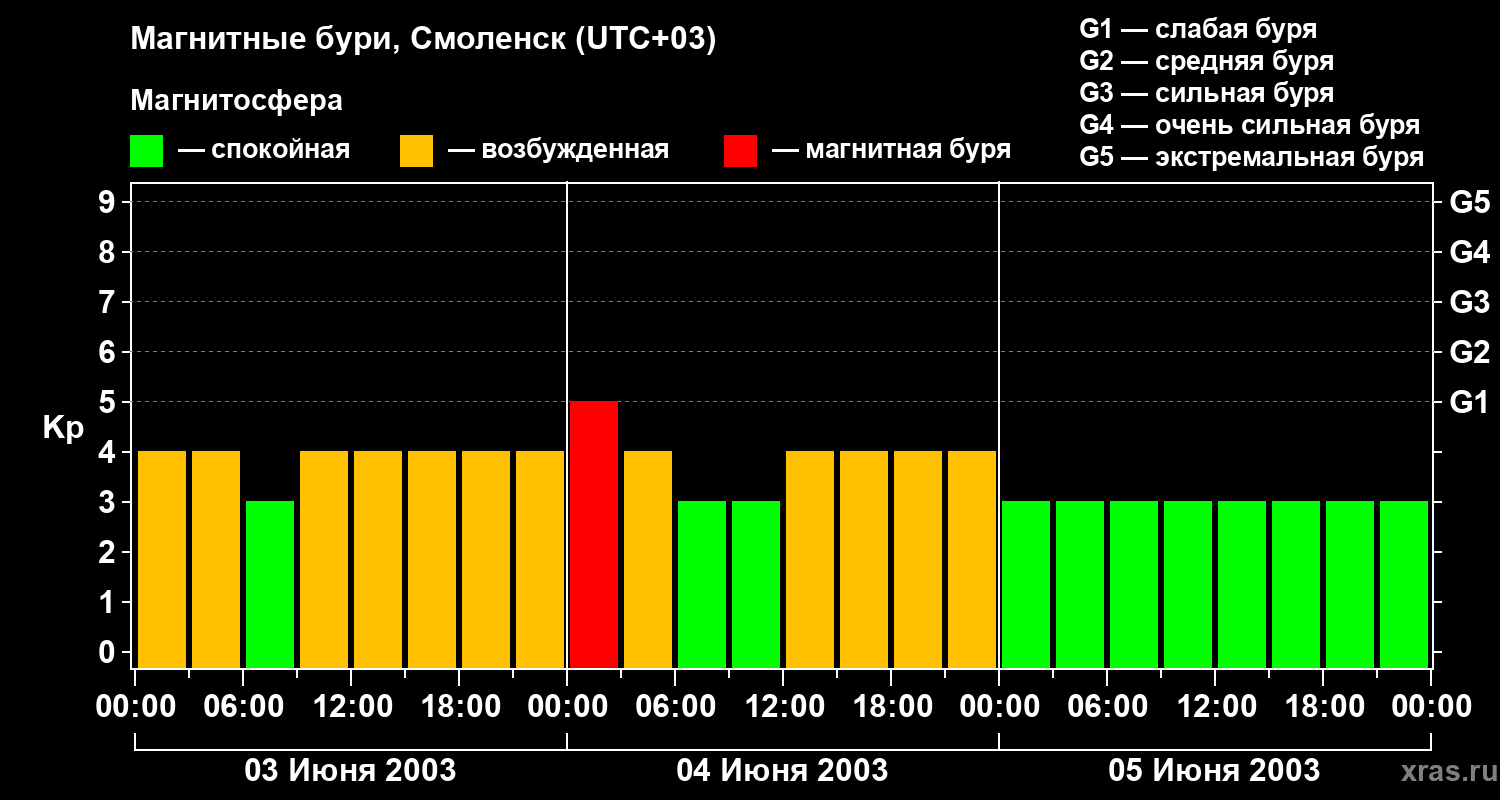
Task: Click the title 'Магнитные бури, Смоленск (UTC+03)'
Action: click(x=424, y=40)
